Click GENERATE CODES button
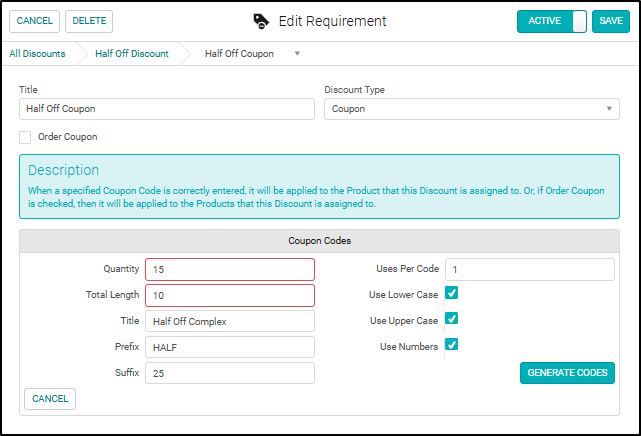This screenshot has height=436, width=641. 567,373
